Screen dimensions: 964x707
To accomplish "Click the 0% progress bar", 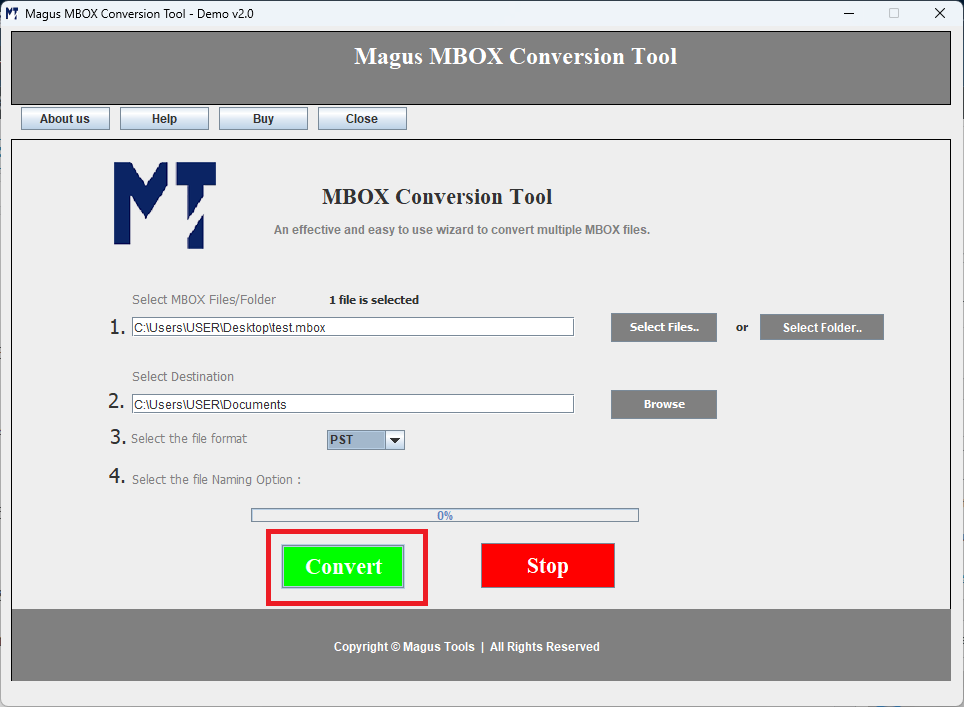I will (445, 515).
